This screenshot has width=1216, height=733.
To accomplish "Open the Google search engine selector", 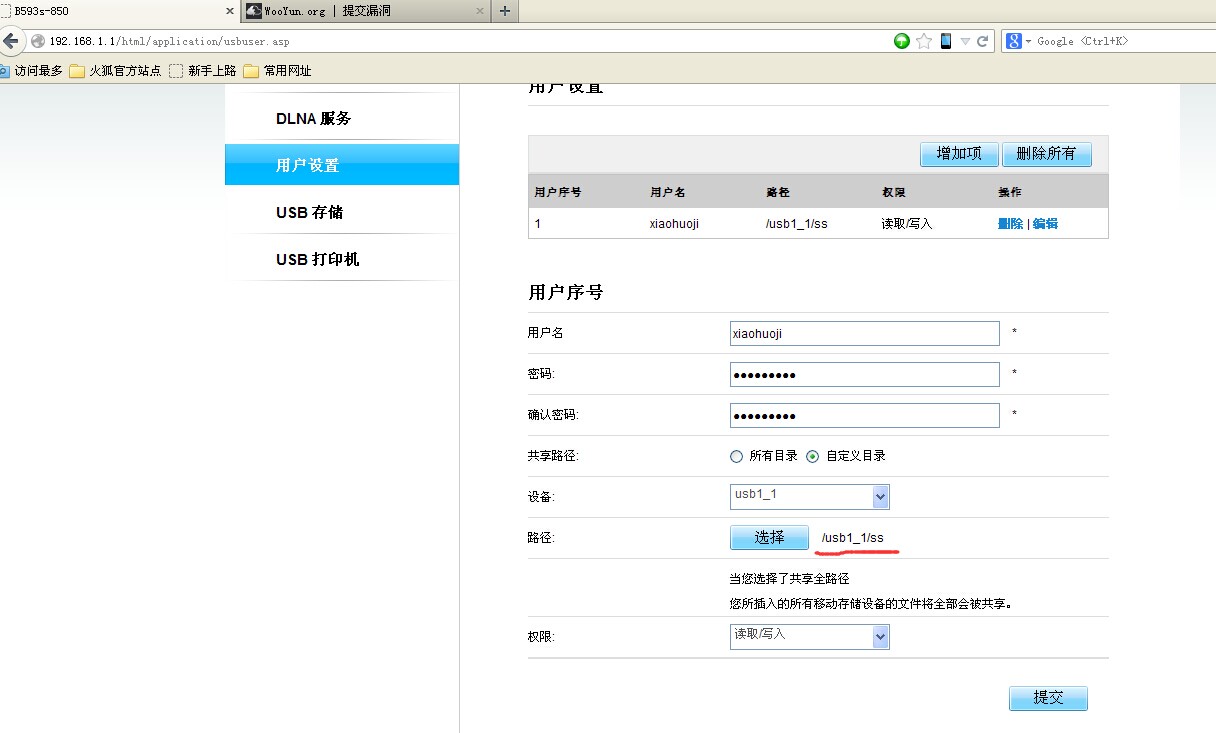I will click(x=1019, y=41).
